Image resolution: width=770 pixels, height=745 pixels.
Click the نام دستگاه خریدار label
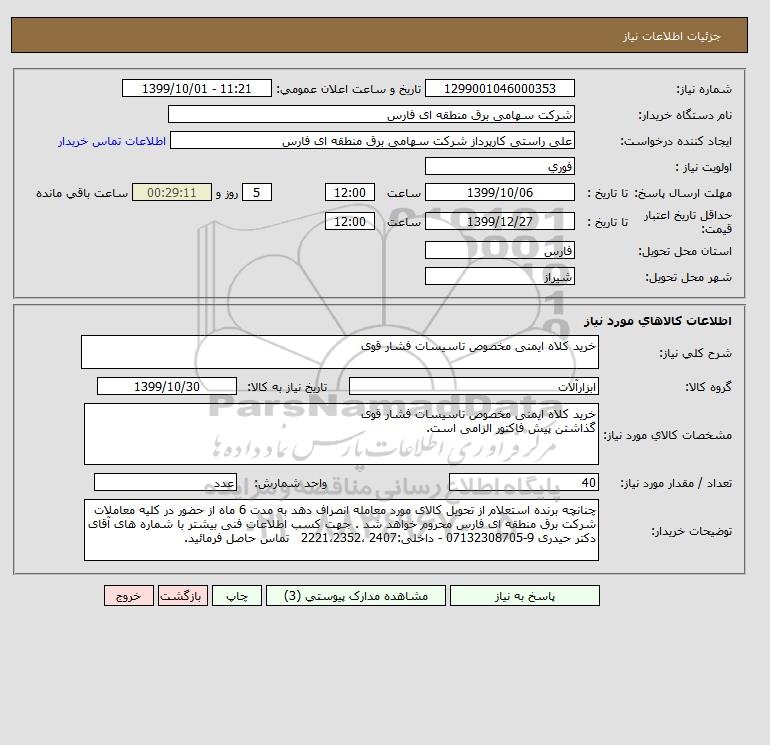(685, 115)
